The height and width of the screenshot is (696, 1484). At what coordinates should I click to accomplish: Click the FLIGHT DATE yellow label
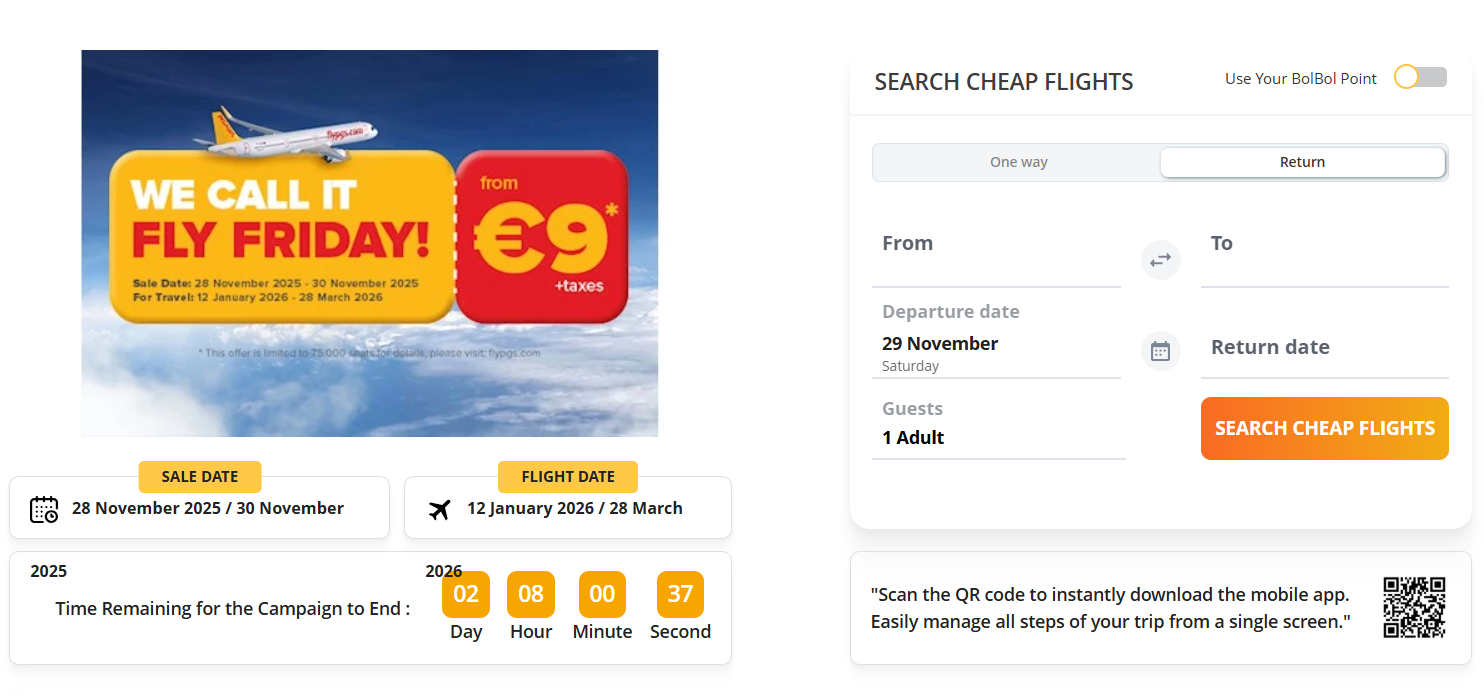click(568, 477)
